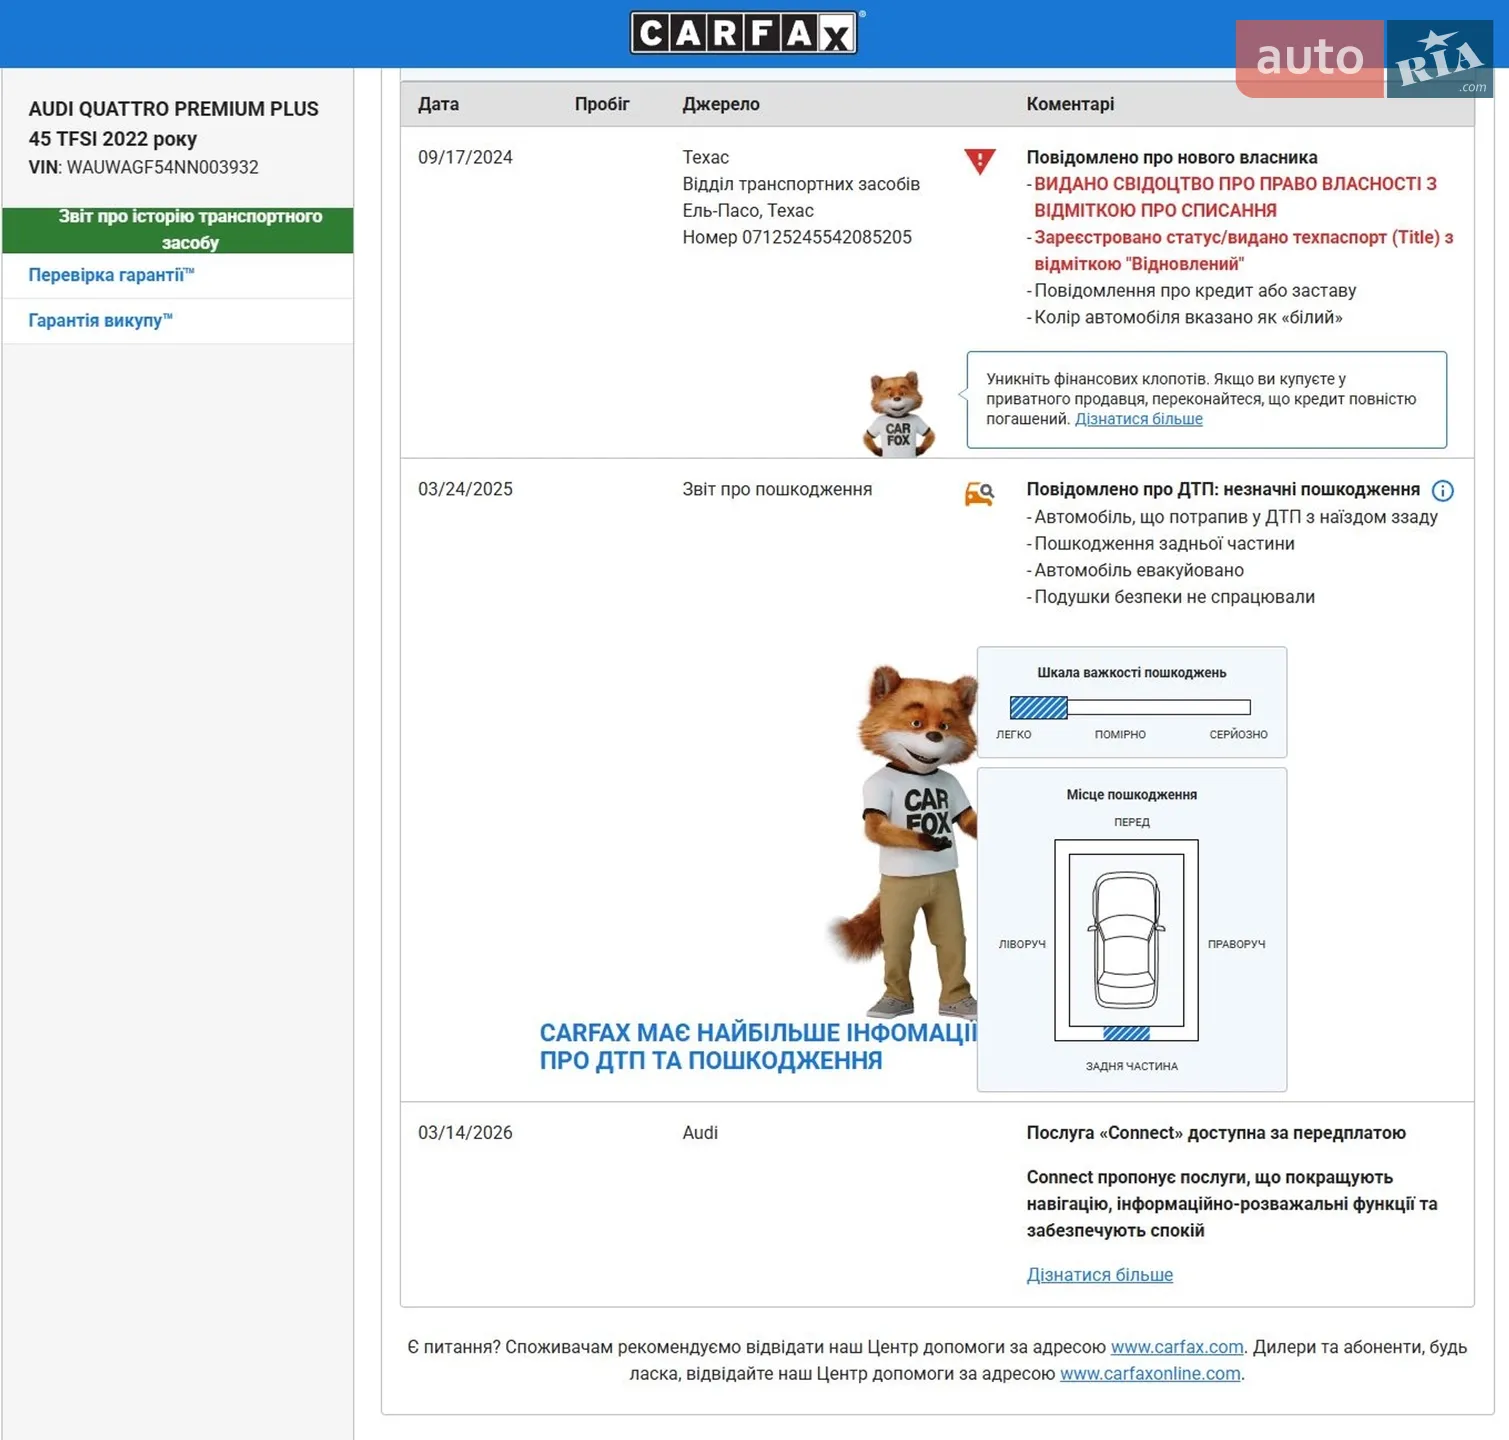The width and height of the screenshot is (1509, 1440).
Task: Click 'Повідомлено про ДТП: незначні пошкодження' heading
Action: point(1223,489)
